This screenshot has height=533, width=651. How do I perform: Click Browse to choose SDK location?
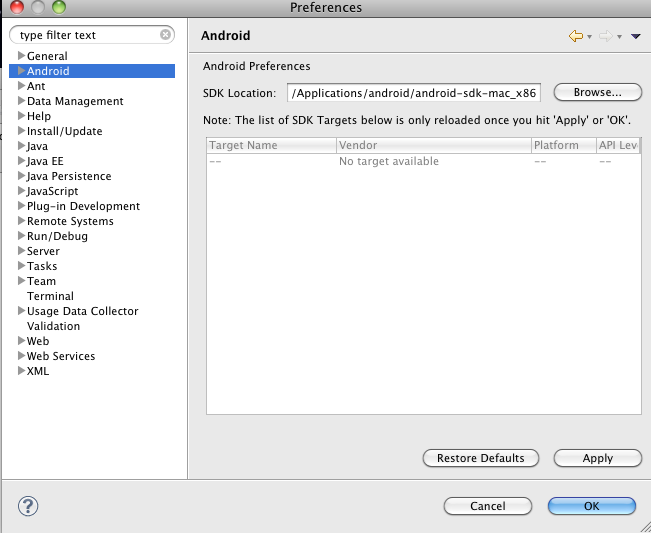(597, 92)
